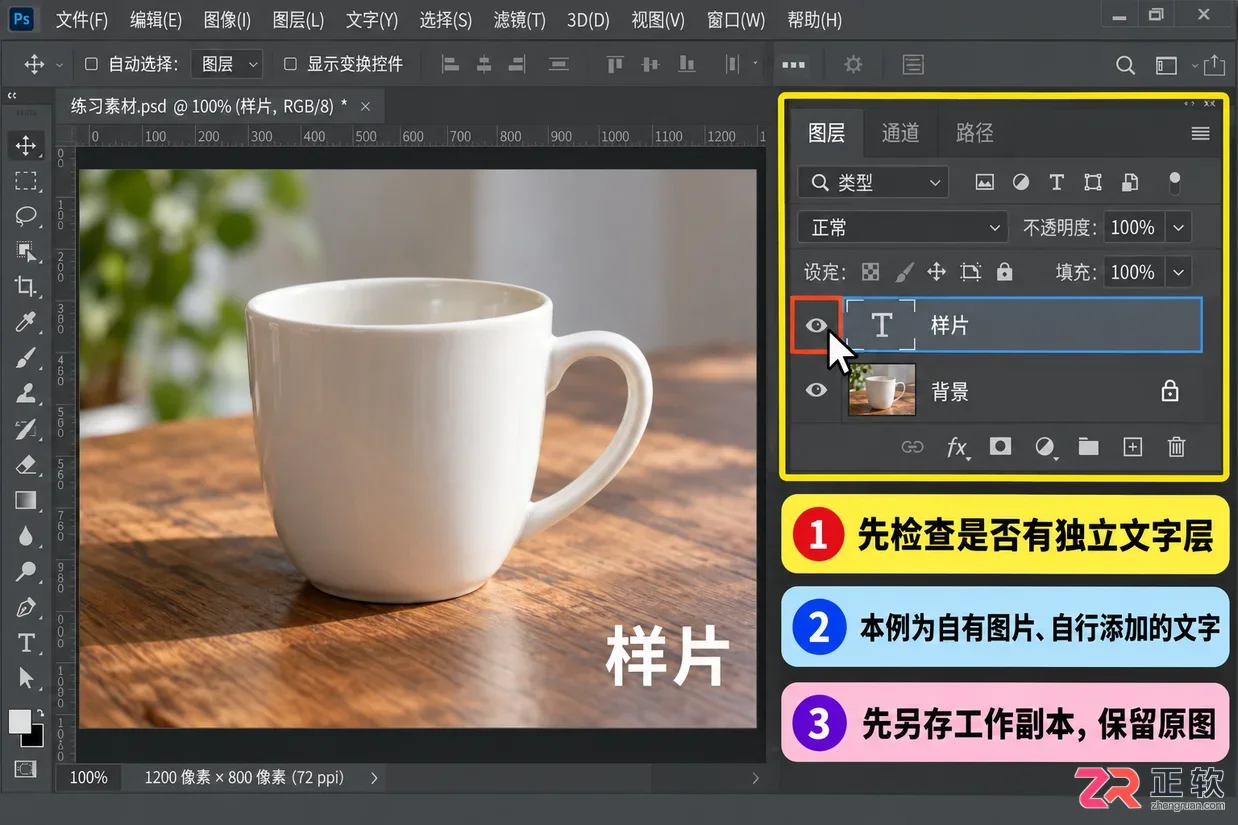This screenshot has width=1238, height=825.
Task: Select the Eyedropper tool
Action: (x=26, y=322)
